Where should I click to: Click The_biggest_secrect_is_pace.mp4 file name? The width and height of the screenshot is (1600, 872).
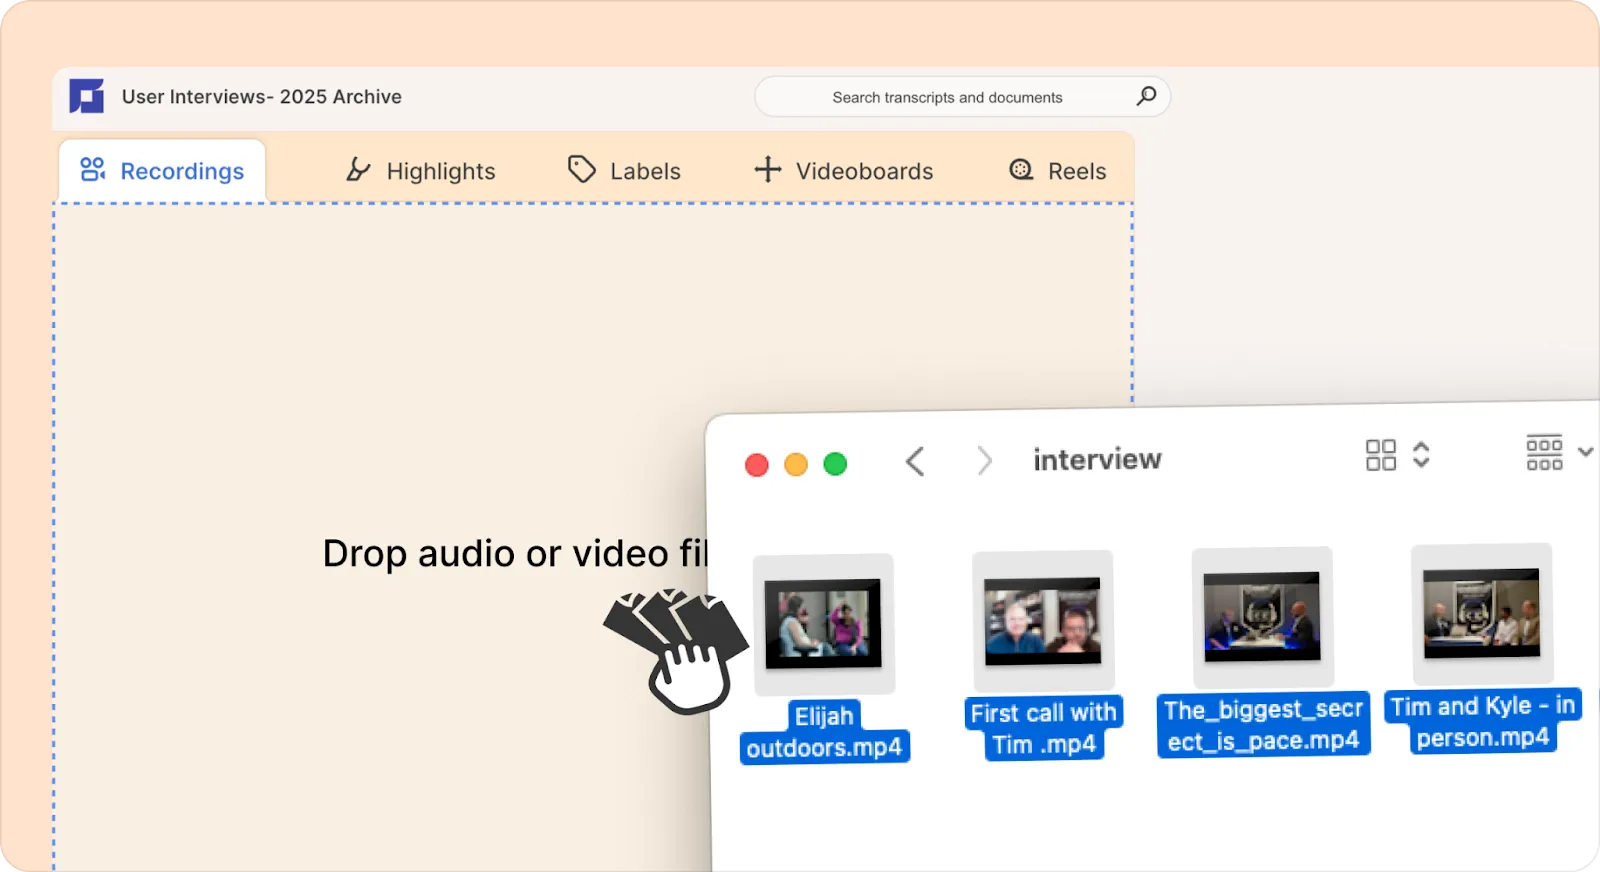point(1264,725)
